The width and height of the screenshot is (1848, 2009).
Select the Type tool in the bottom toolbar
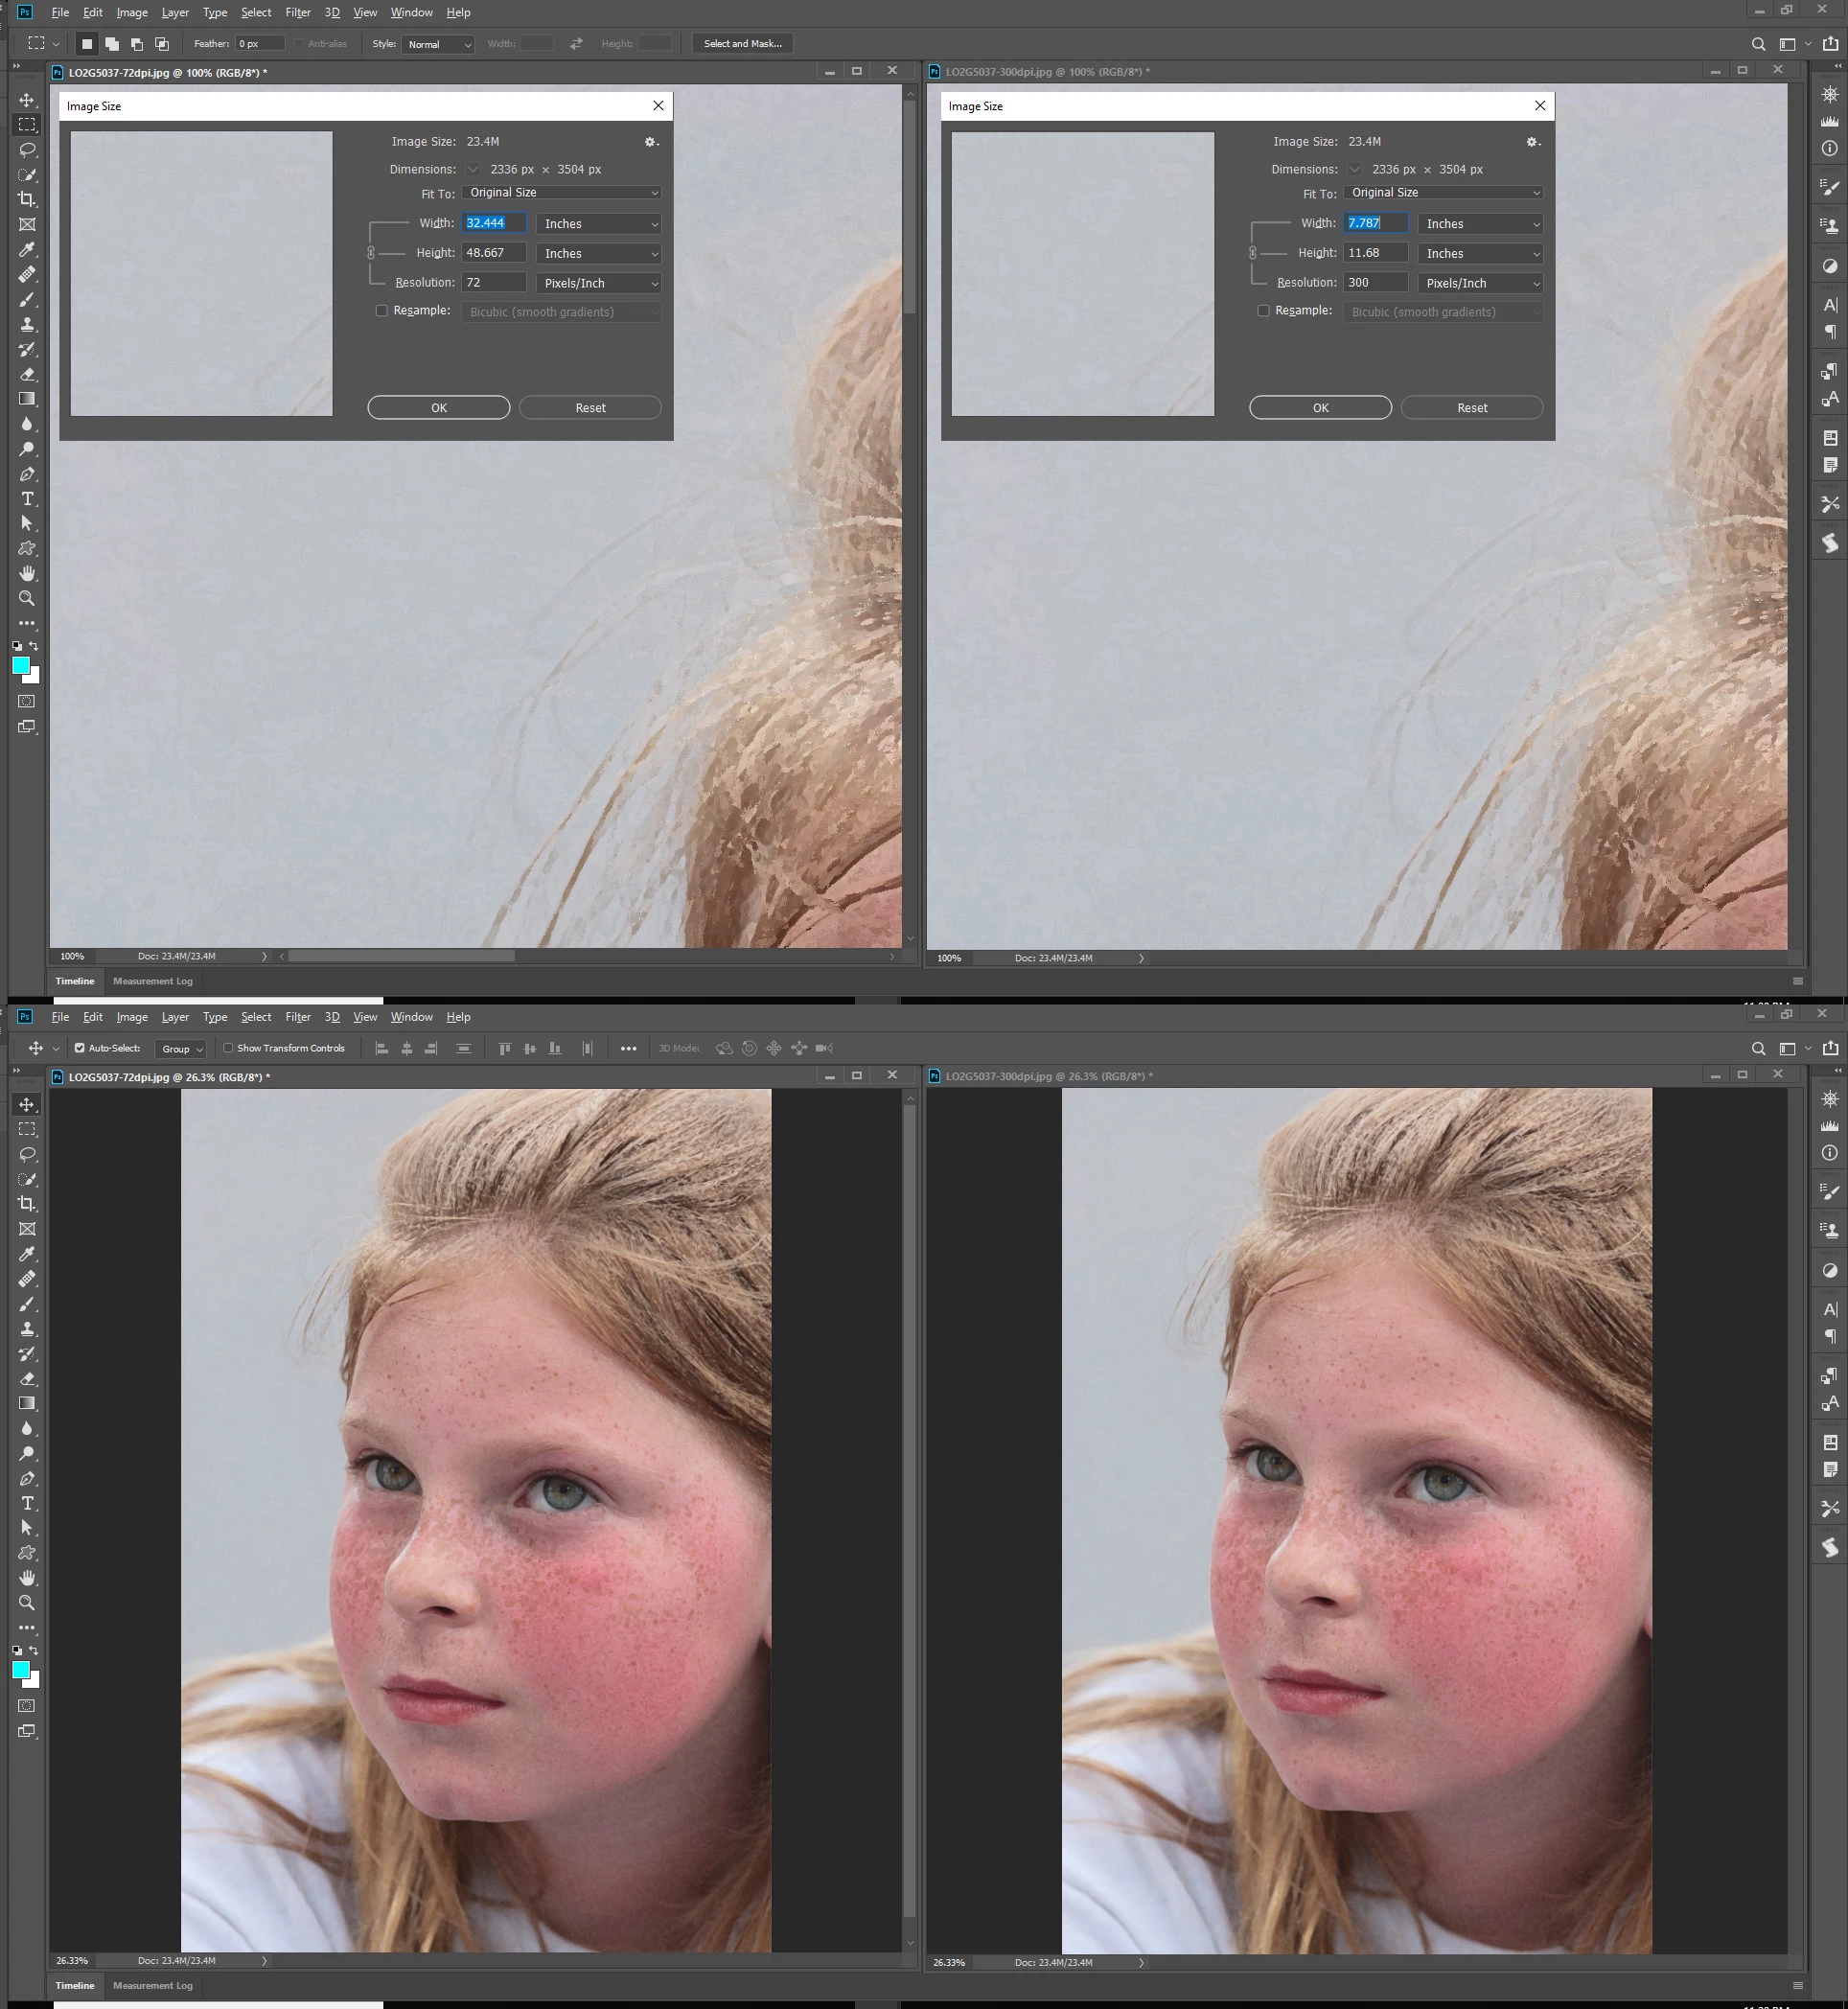point(27,1503)
